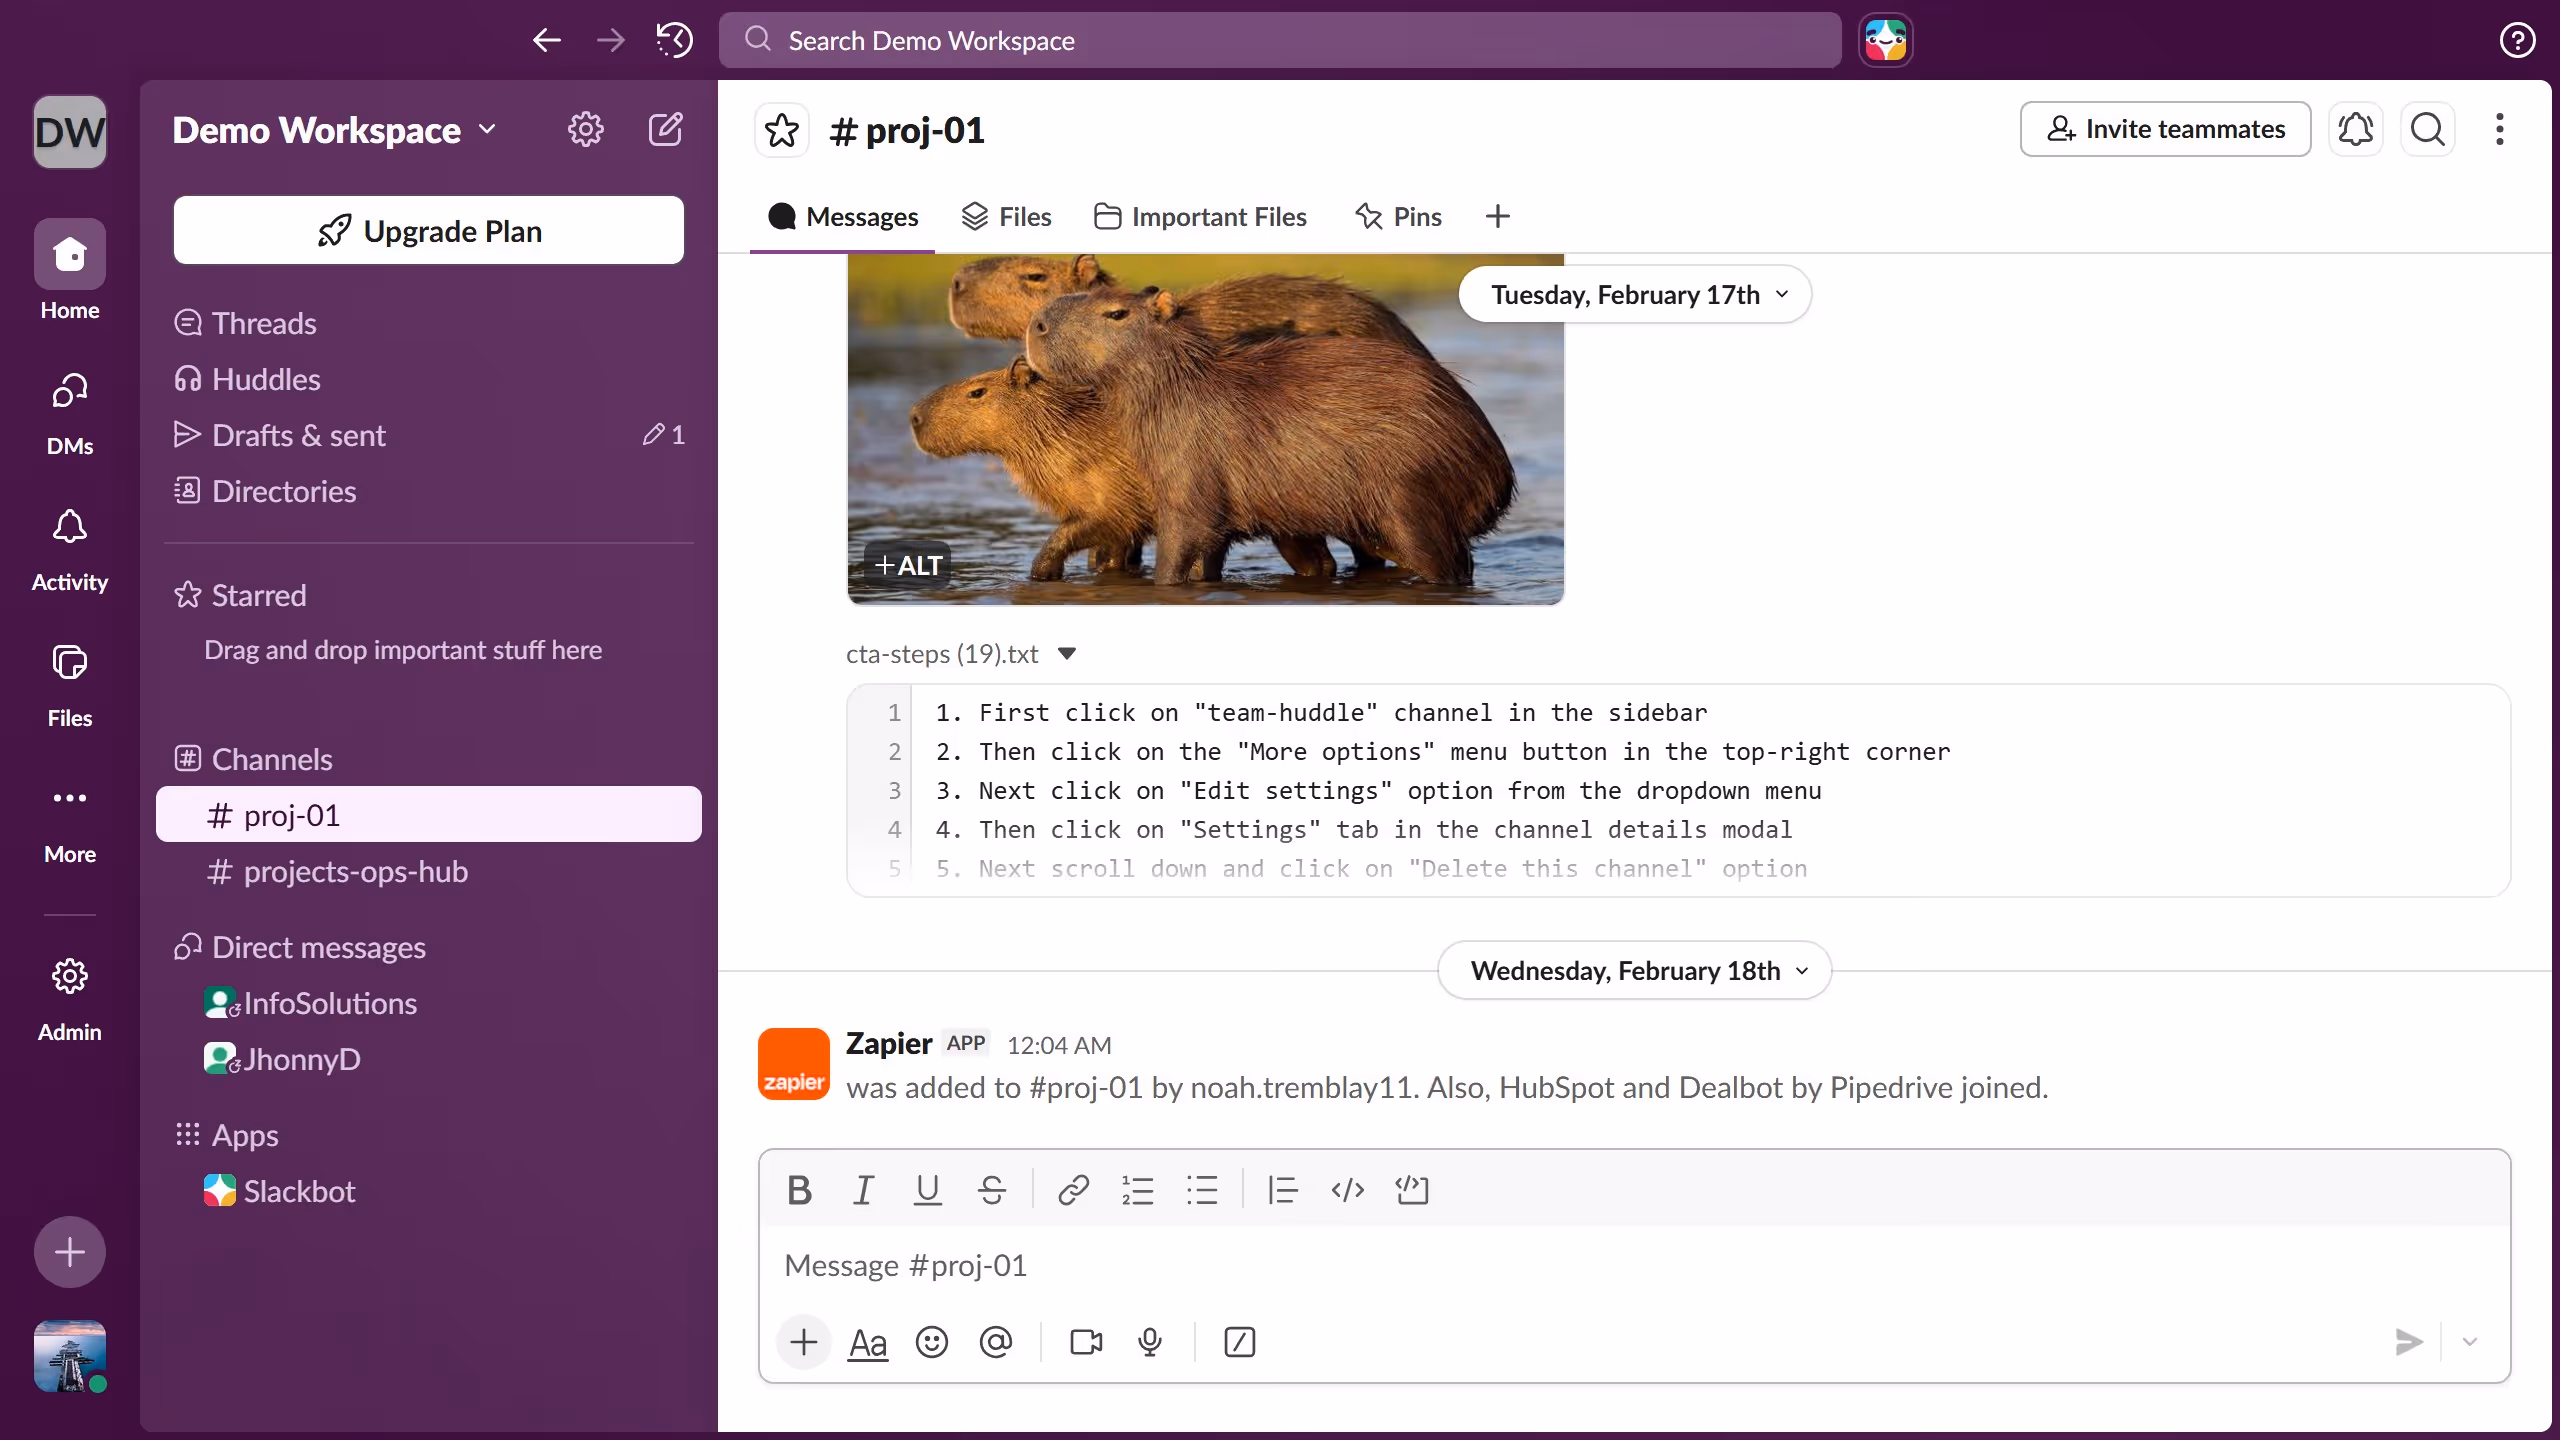Open the capybara image thumbnail
The height and width of the screenshot is (1440, 2560).
pyautogui.click(x=1205, y=430)
